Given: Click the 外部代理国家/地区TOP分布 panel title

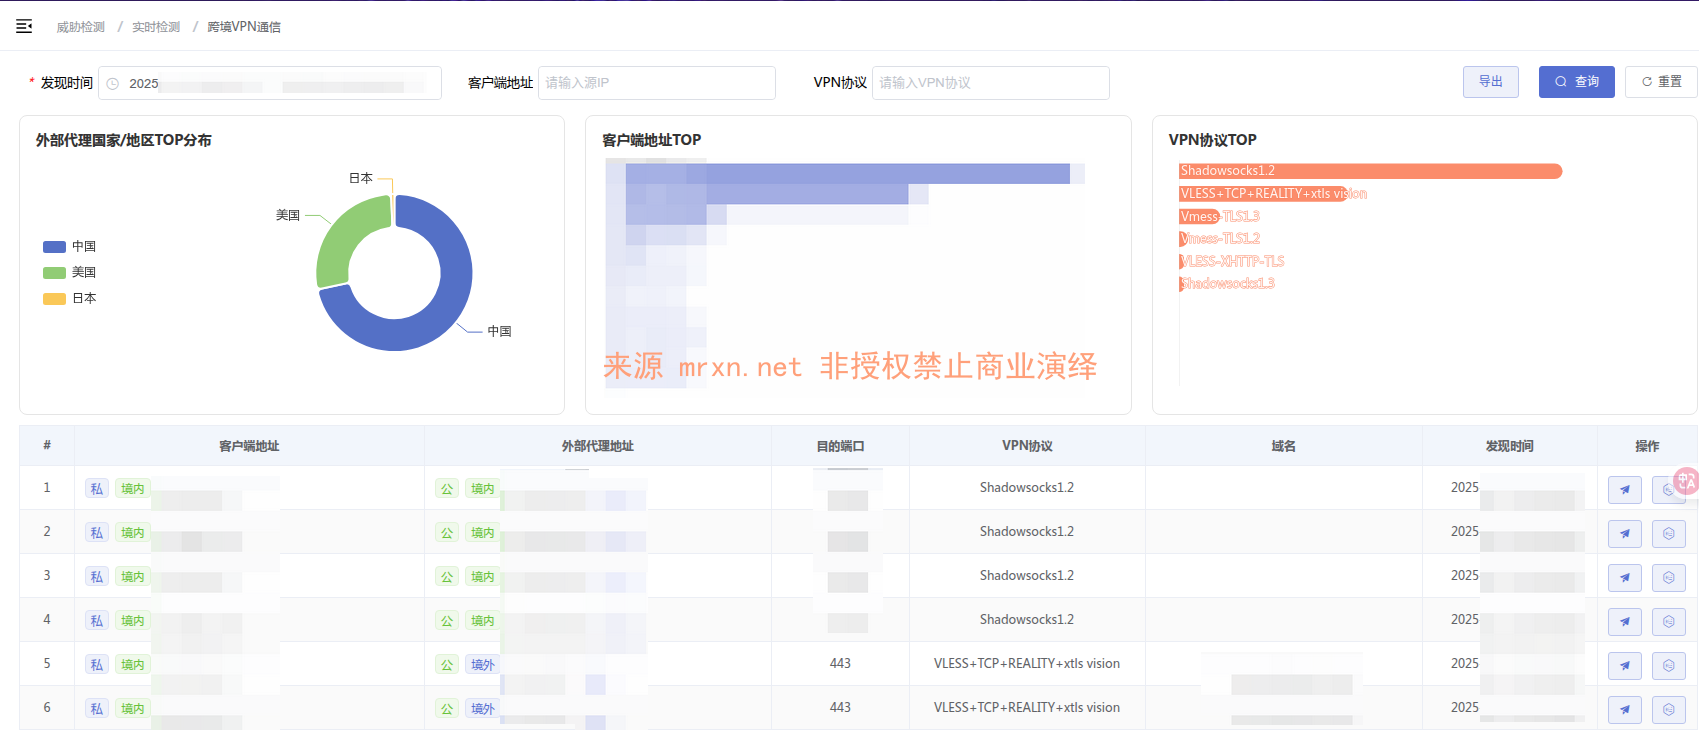Looking at the screenshot, I should point(124,140).
